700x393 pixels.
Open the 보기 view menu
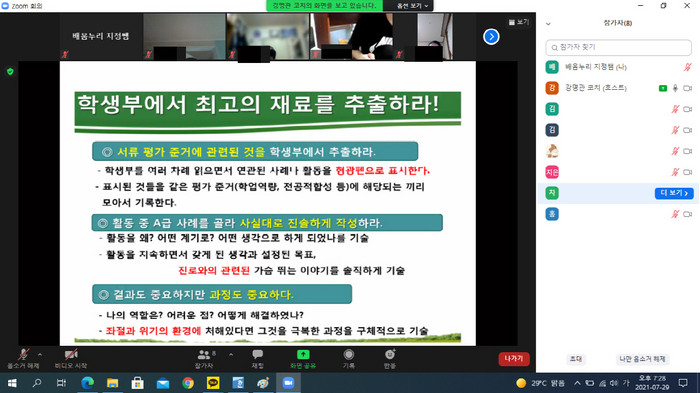click(x=518, y=22)
